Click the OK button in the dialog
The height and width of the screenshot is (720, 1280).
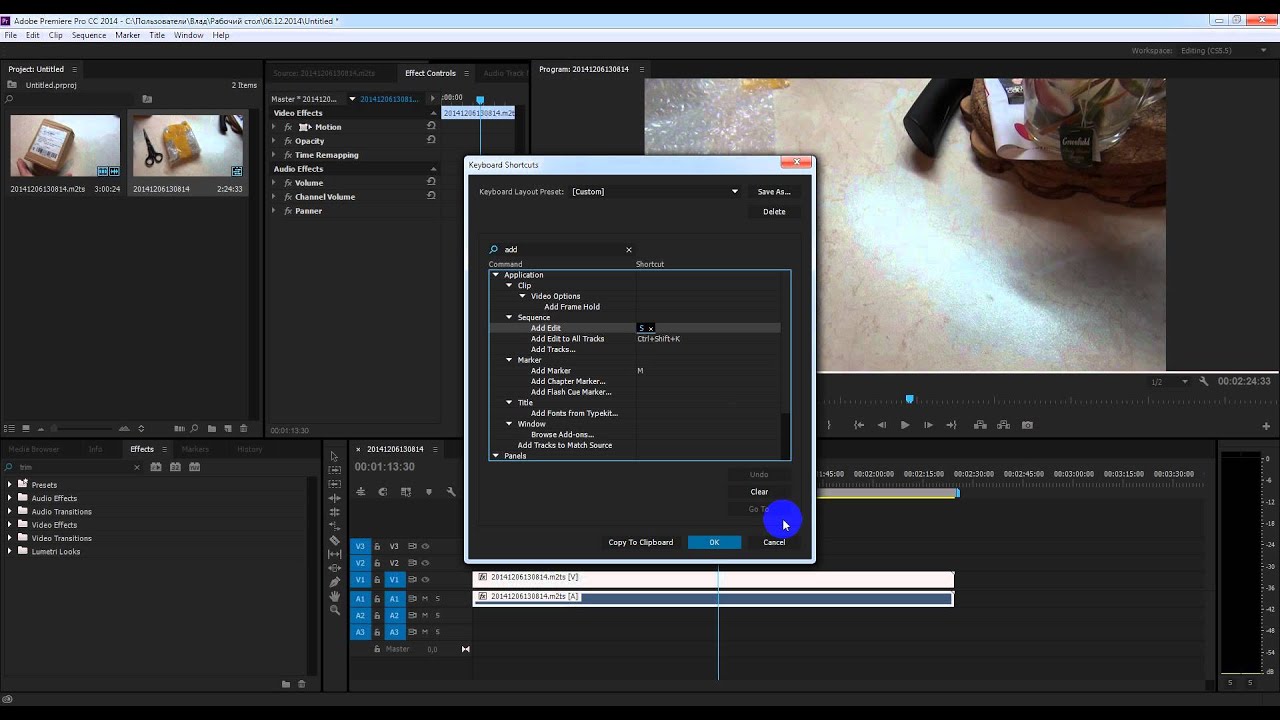714,542
